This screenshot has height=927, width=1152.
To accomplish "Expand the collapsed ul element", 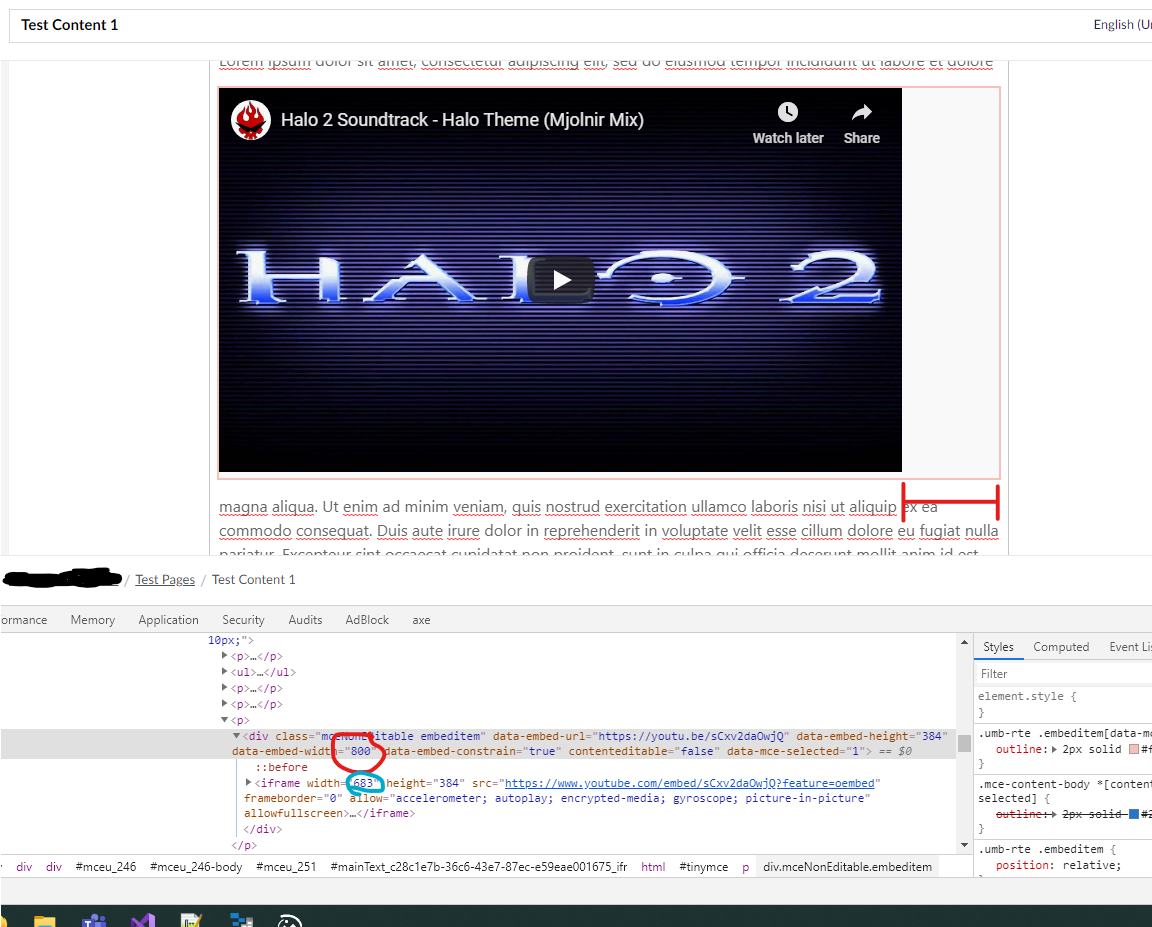I will (224, 671).
